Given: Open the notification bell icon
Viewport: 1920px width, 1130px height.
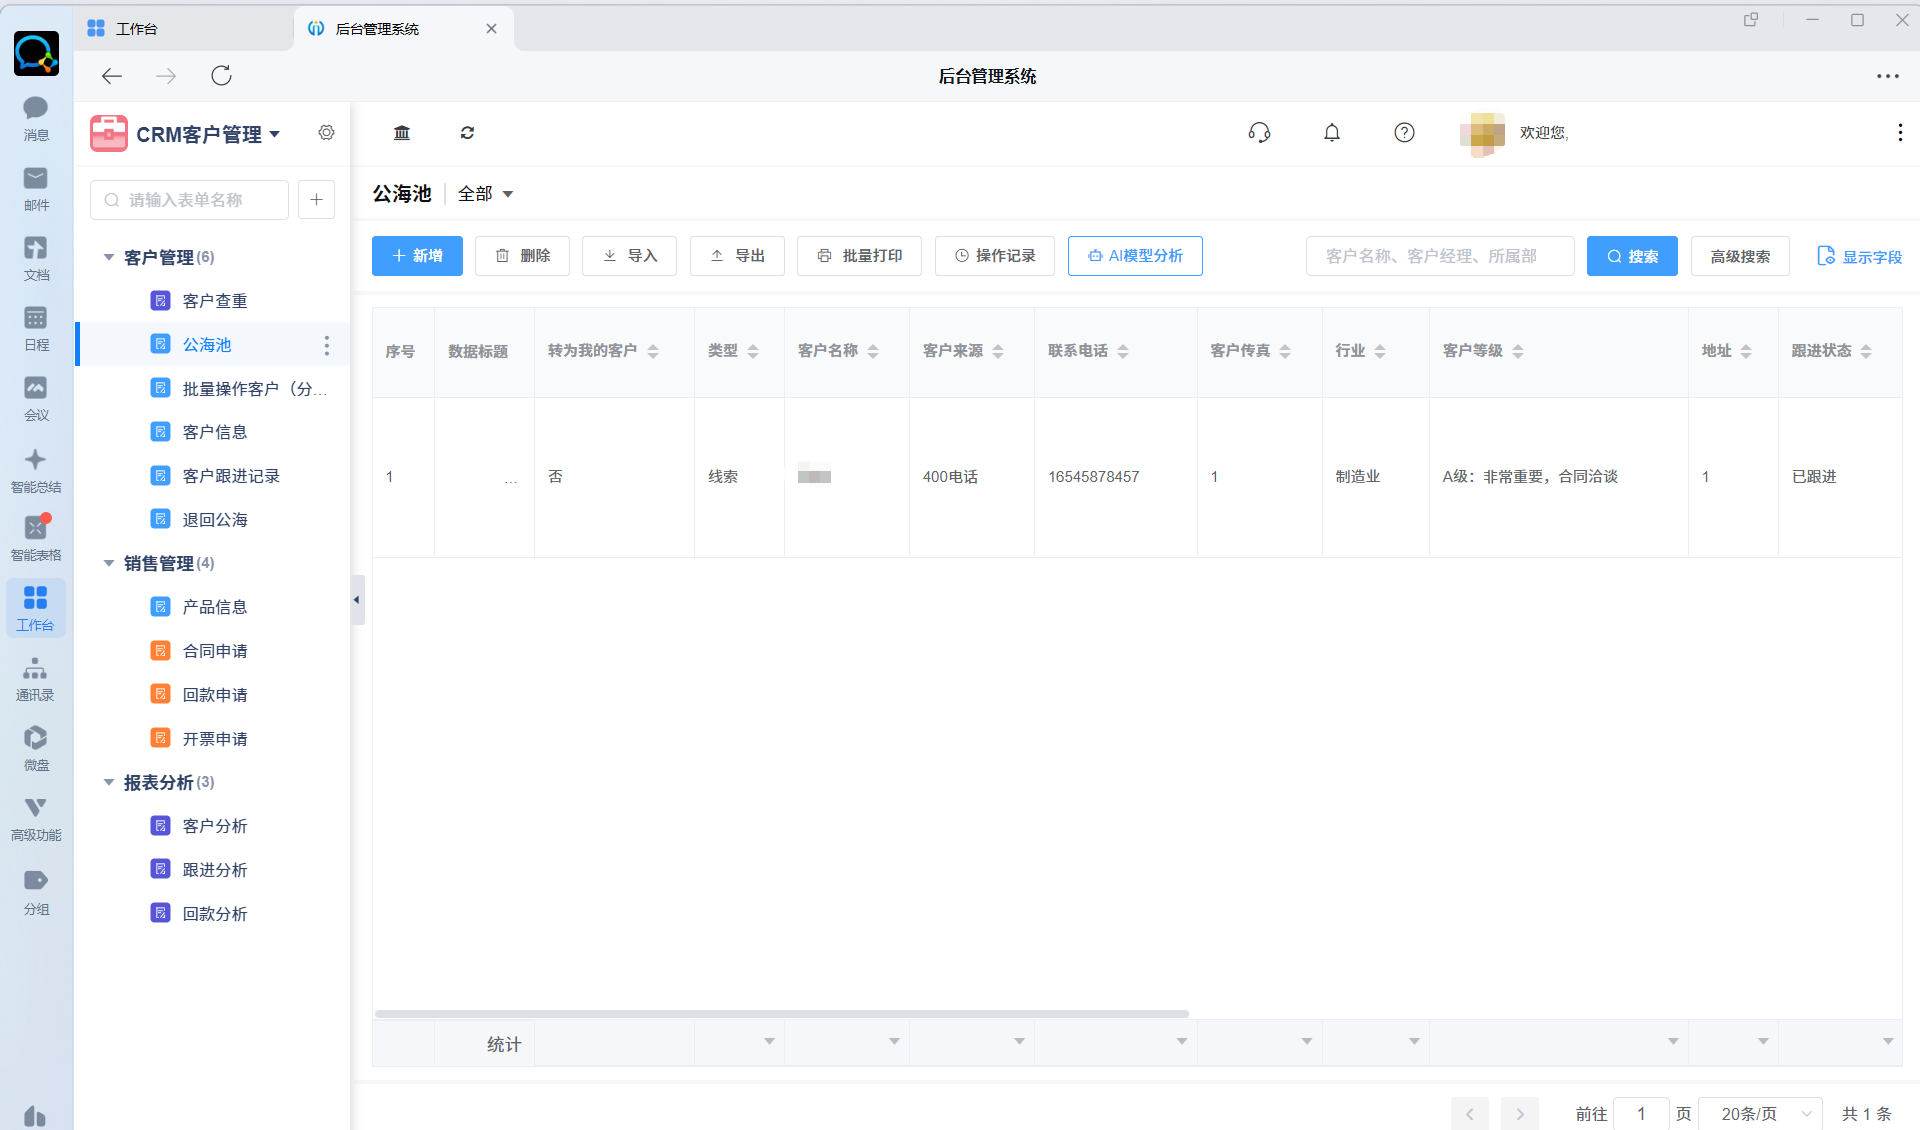Looking at the screenshot, I should (1331, 133).
